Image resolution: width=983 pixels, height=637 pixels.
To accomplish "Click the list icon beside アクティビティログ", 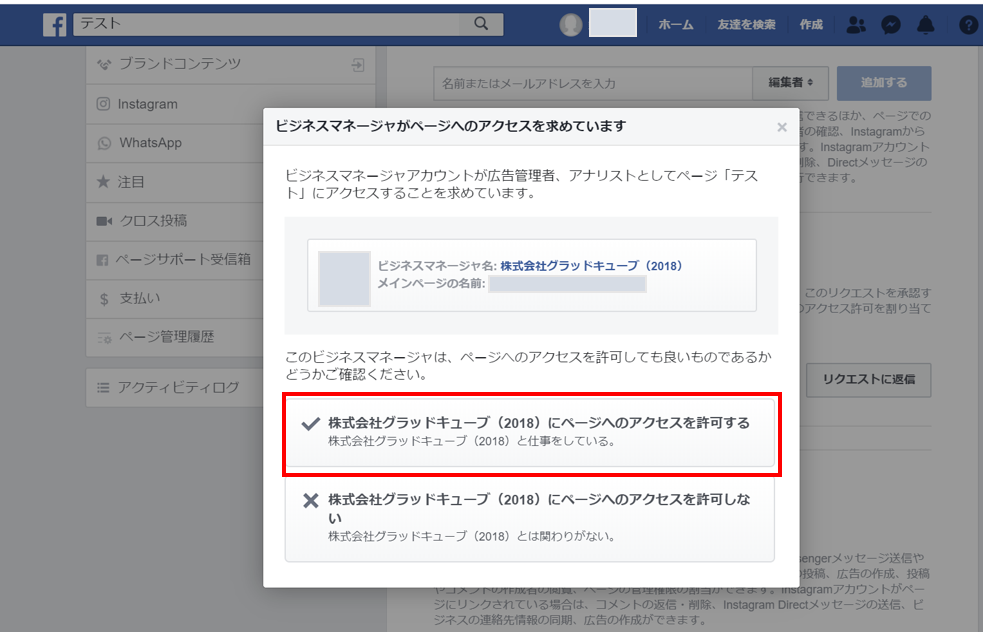I will coord(103,388).
